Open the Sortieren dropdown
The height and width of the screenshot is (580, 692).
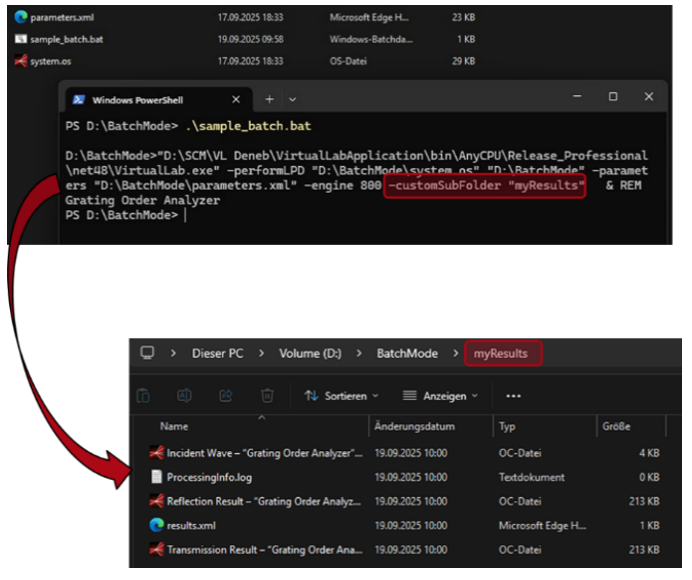point(342,396)
